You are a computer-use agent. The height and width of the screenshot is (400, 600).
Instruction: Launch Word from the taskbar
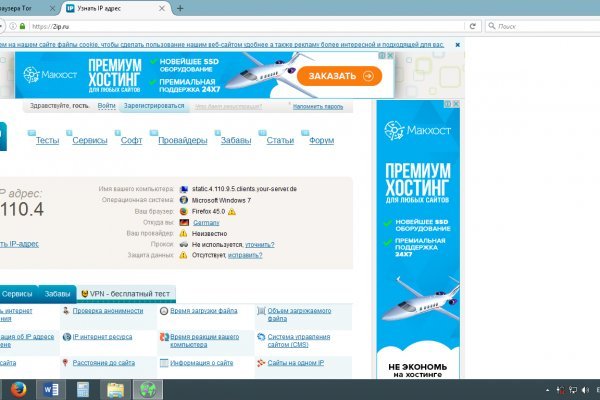52,388
